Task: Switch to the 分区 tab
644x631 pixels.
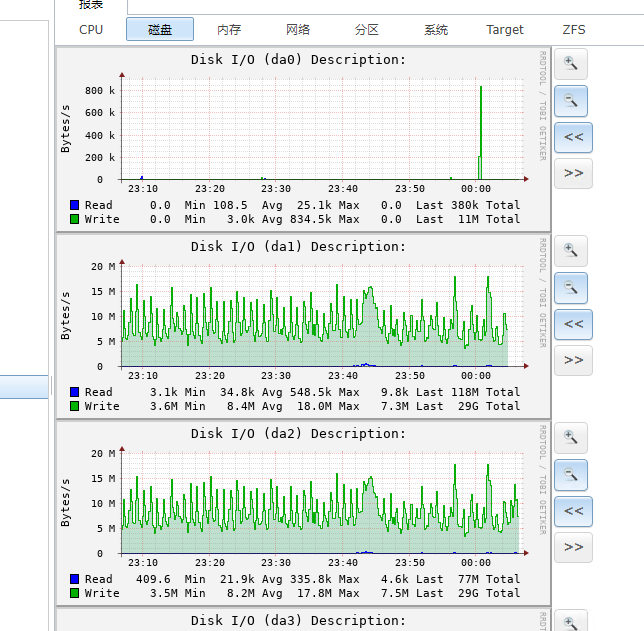Action: click(367, 30)
